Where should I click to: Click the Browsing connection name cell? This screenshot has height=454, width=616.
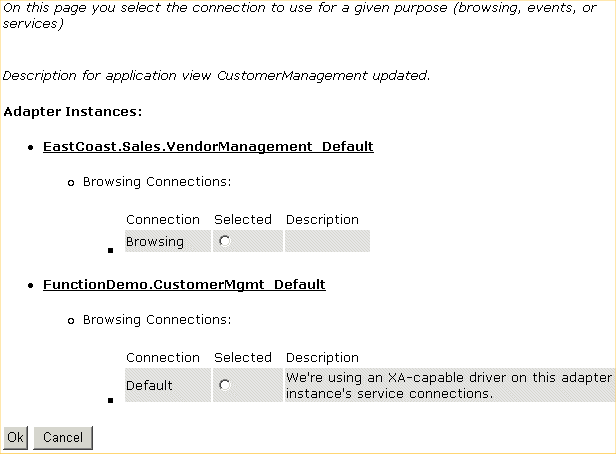point(155,241)
